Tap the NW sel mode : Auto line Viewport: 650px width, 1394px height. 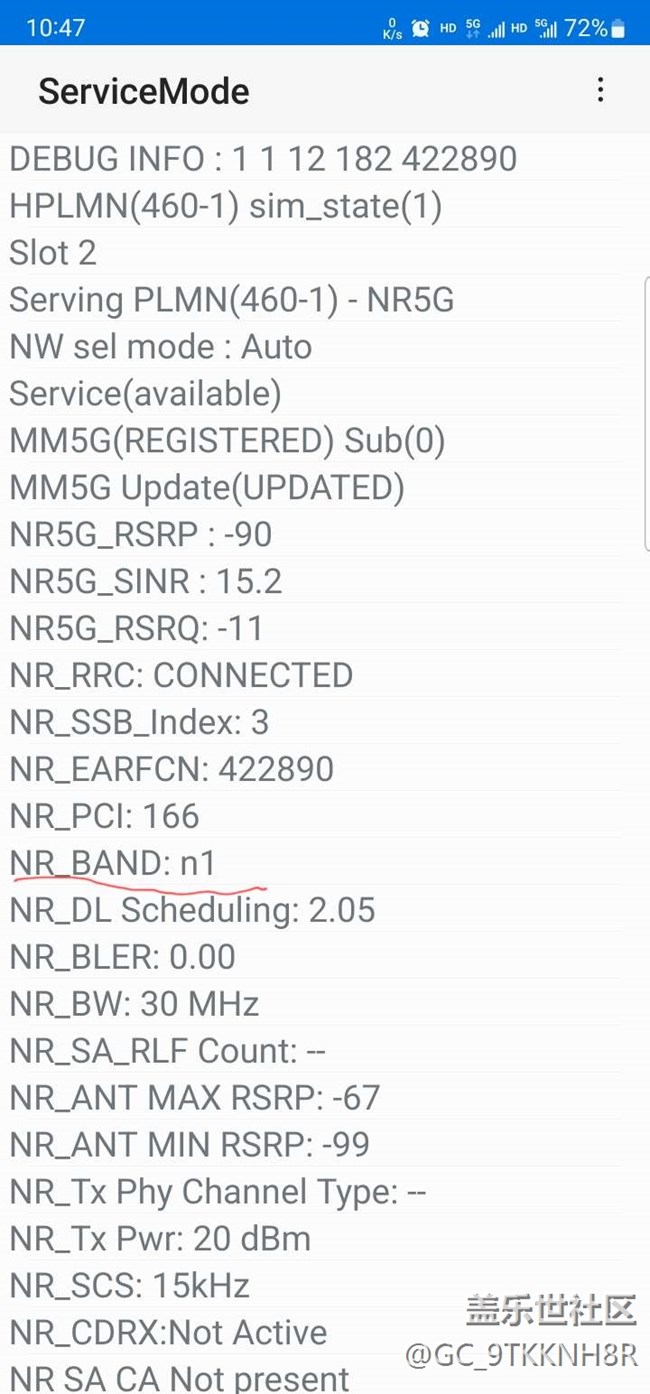(x=160, y=347)
